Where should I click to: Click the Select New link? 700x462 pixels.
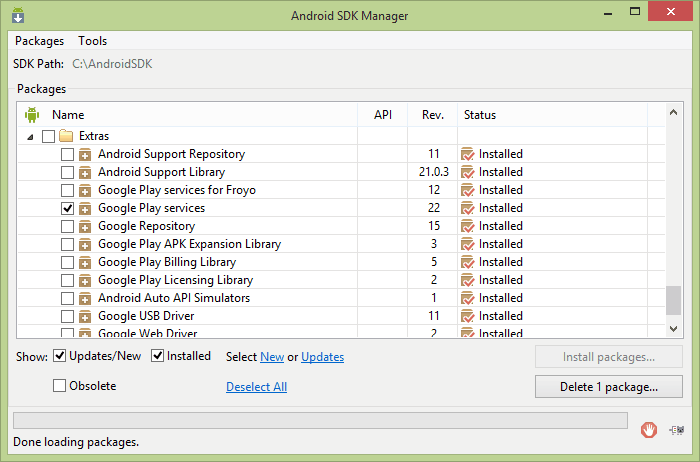tap(272, 357)
